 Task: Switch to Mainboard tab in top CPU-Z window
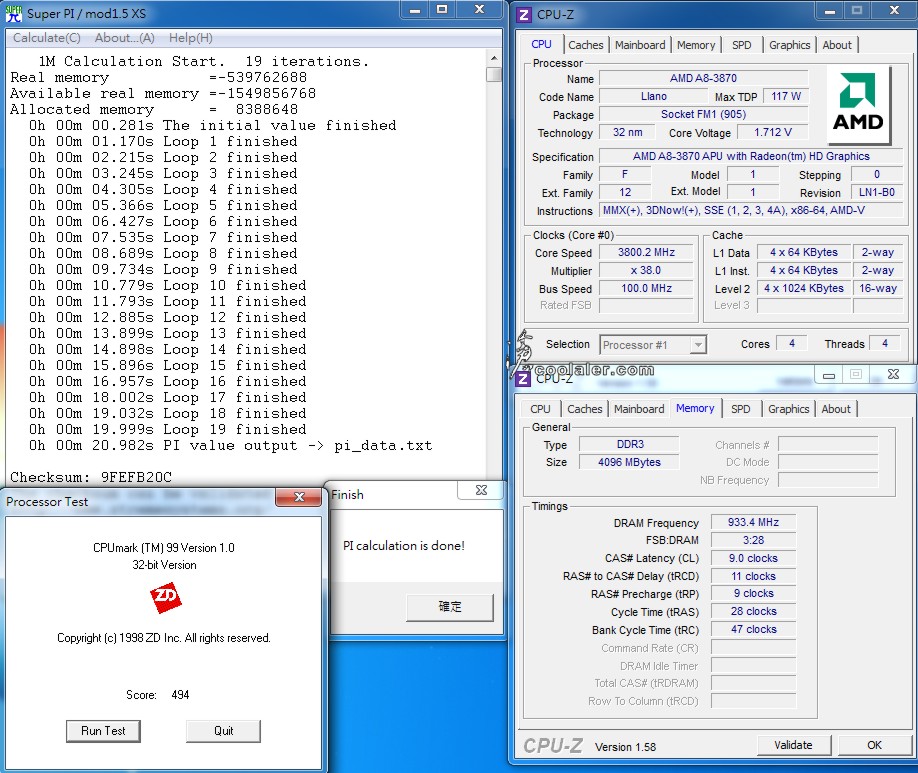click(x=640, y=45)
